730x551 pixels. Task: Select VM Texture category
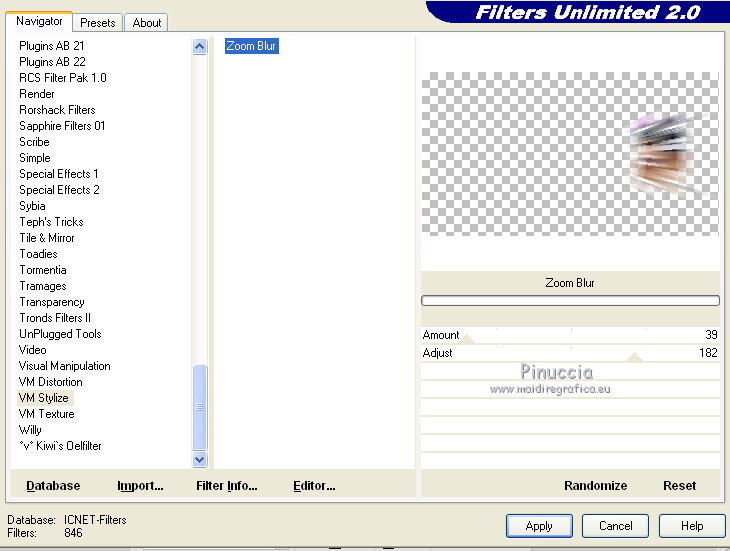pos(47,414)
